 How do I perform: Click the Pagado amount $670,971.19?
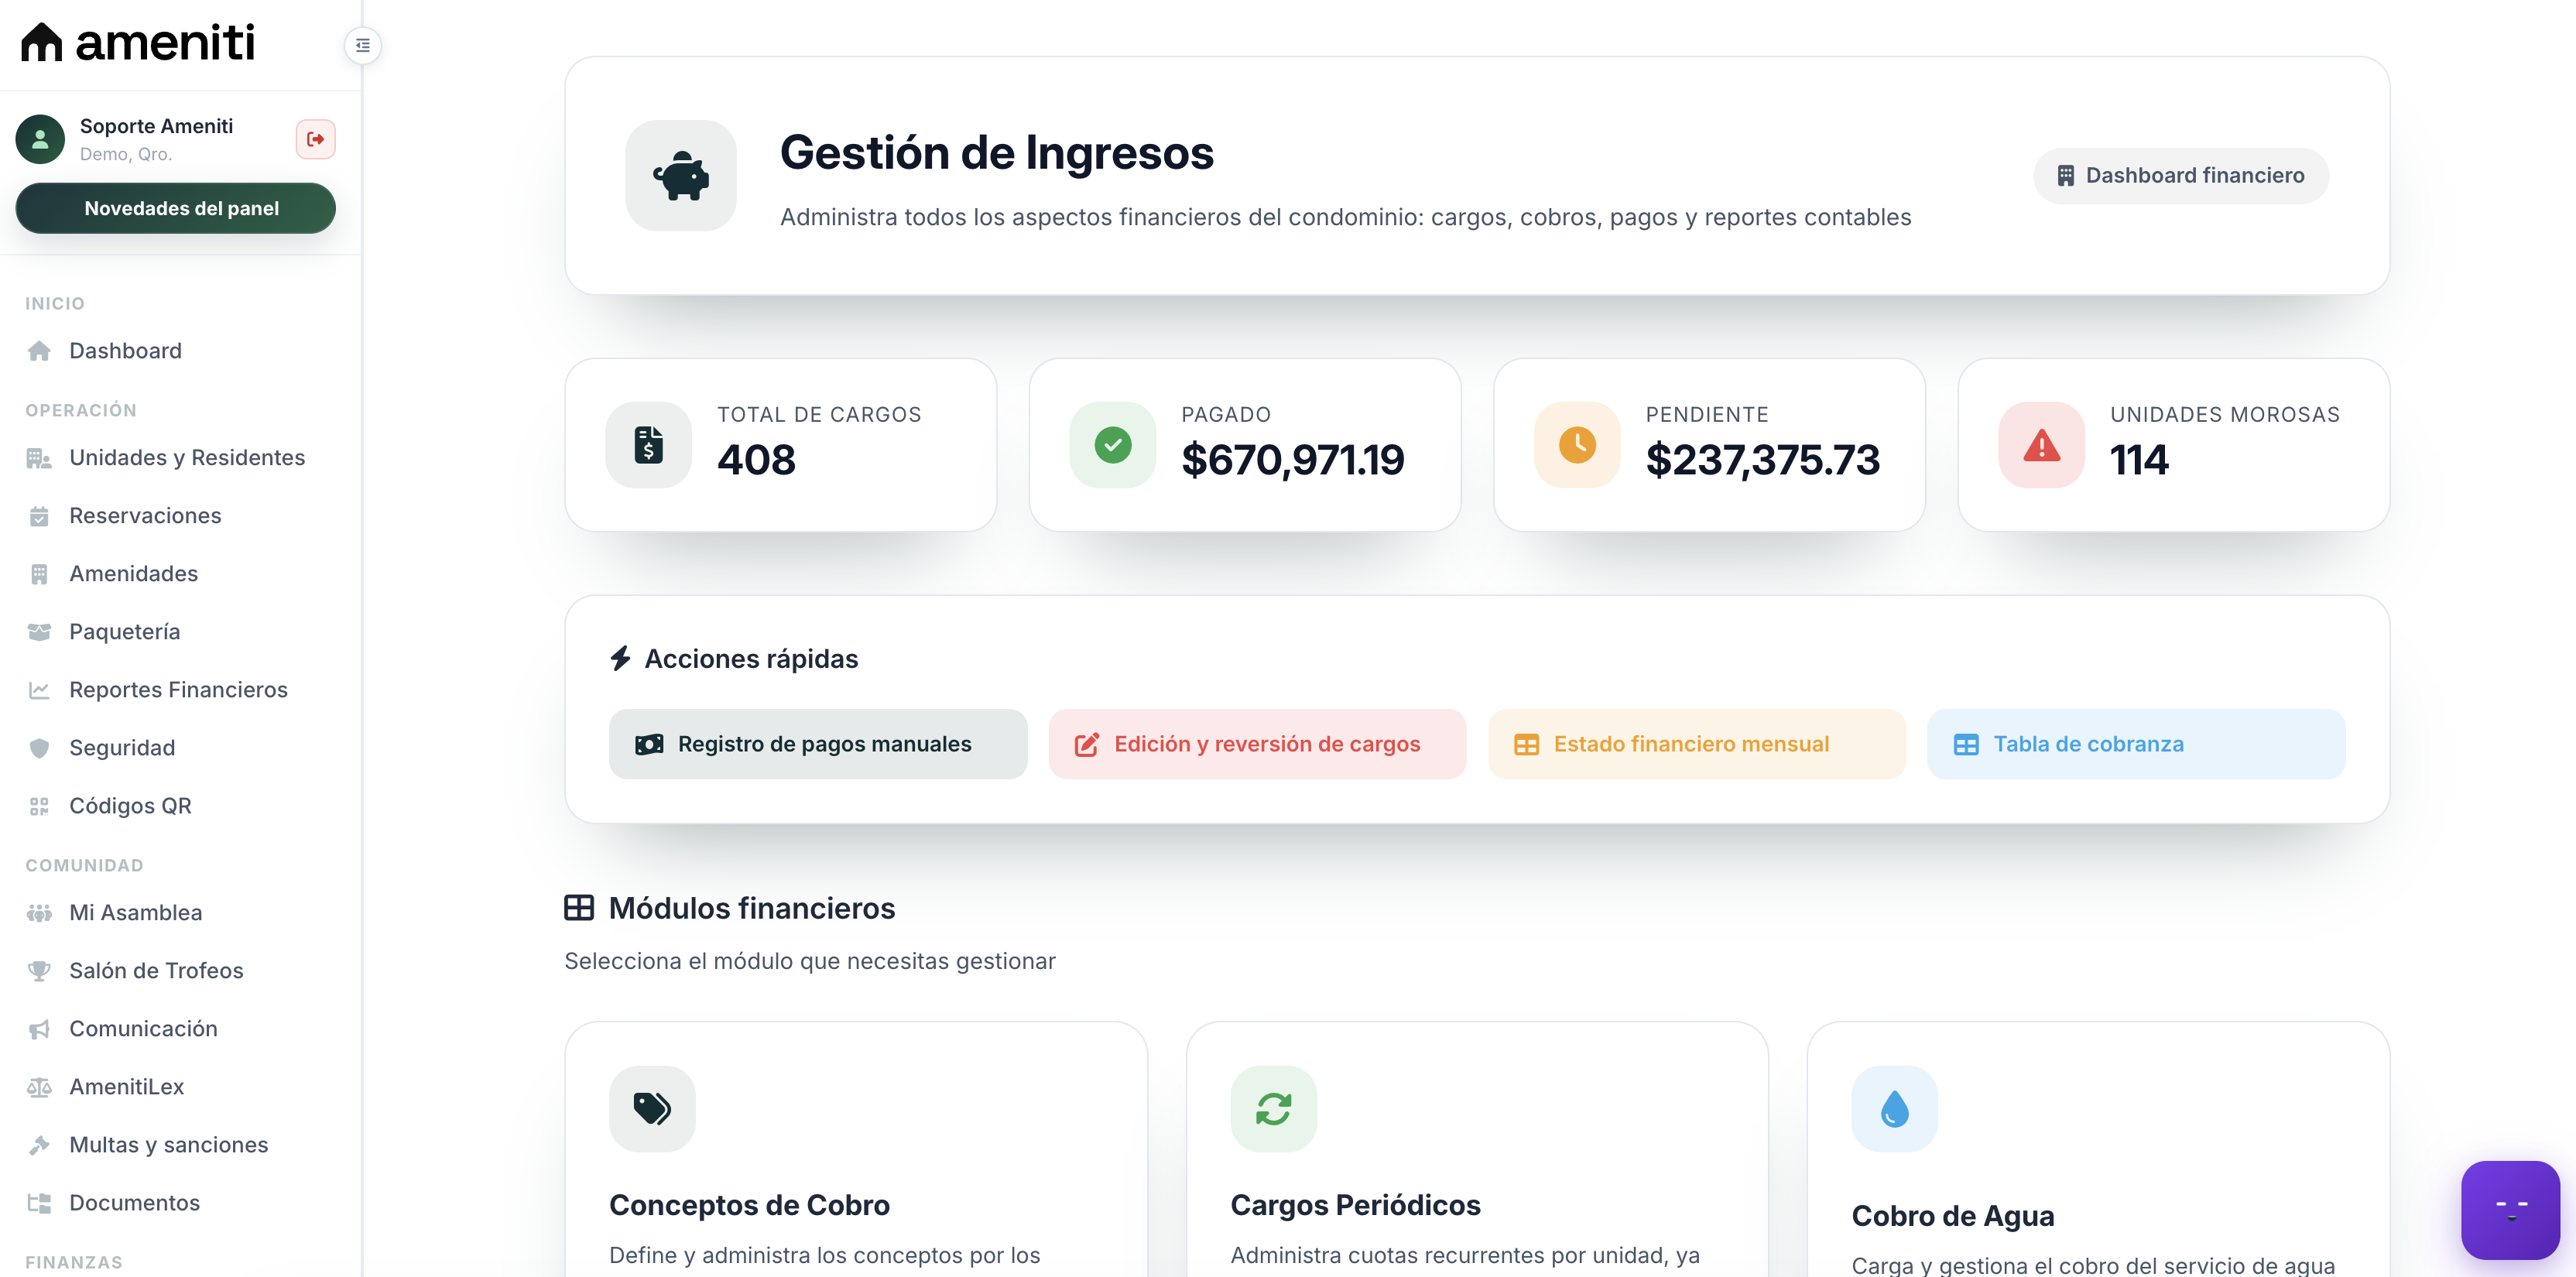(1293, 460)
